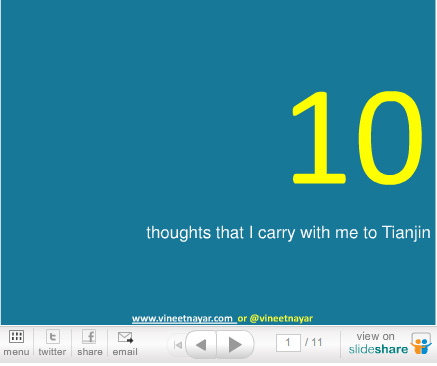Click the "/ 11" total slide count
Screen dimensions: 437x366
[x=314, y=342]
